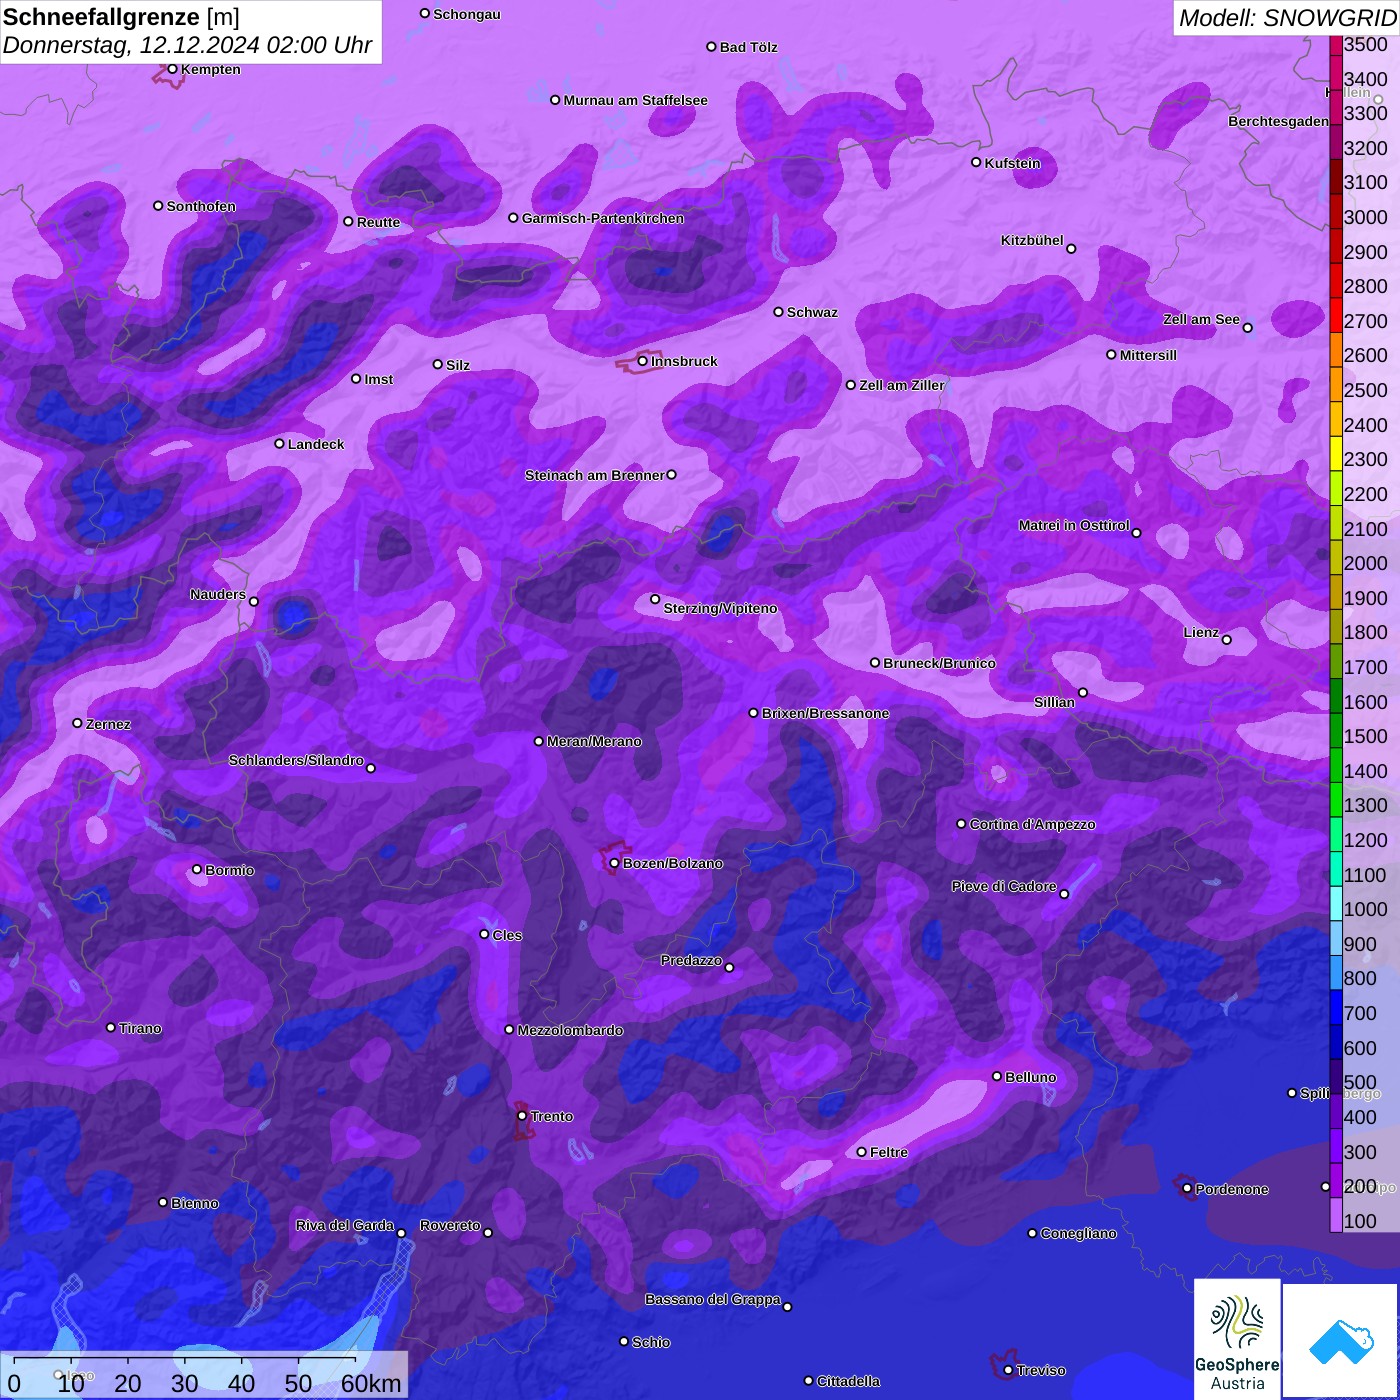Click the 3500 m legend color
Image resolution: width=1400 pixels, height=1400 pixels.
pos(1336,44)
